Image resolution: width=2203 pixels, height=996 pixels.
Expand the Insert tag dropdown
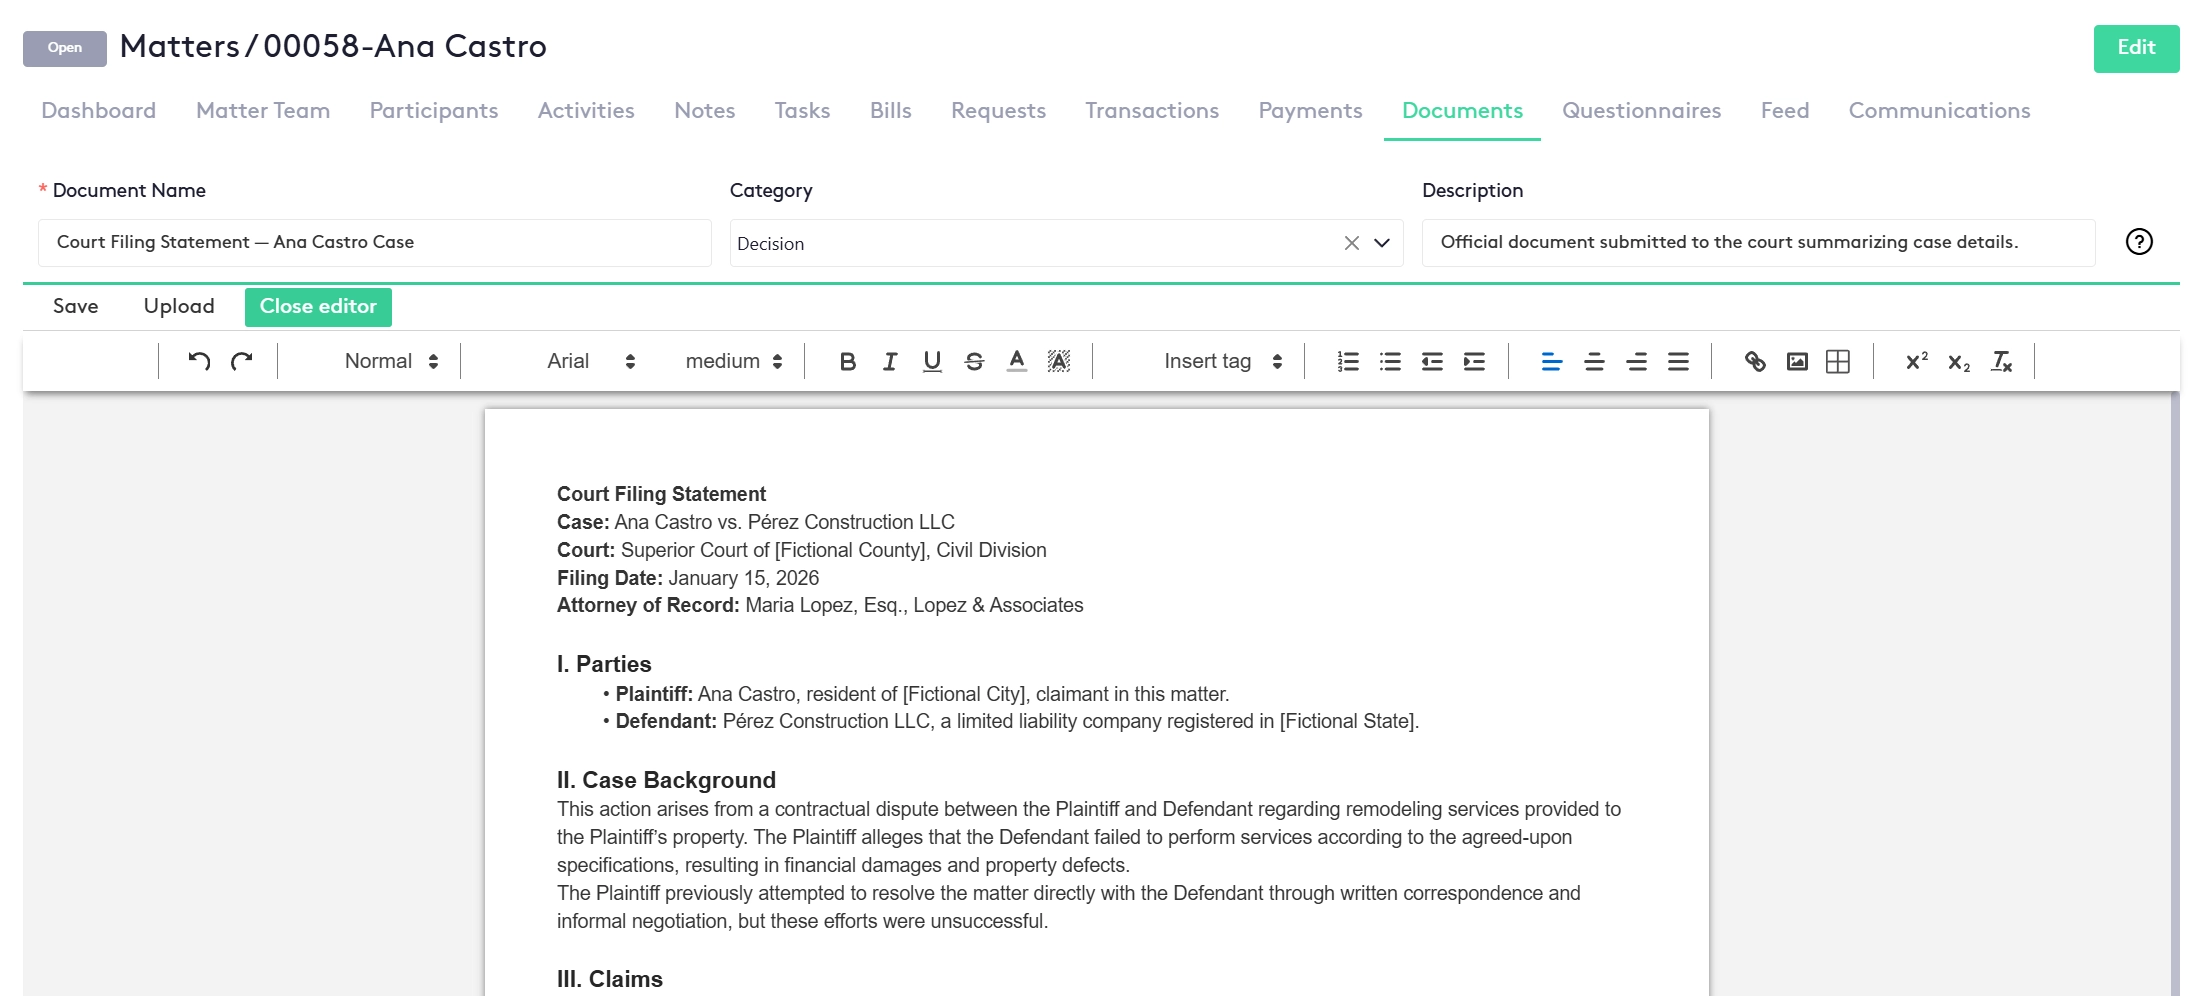[1222, 361]
